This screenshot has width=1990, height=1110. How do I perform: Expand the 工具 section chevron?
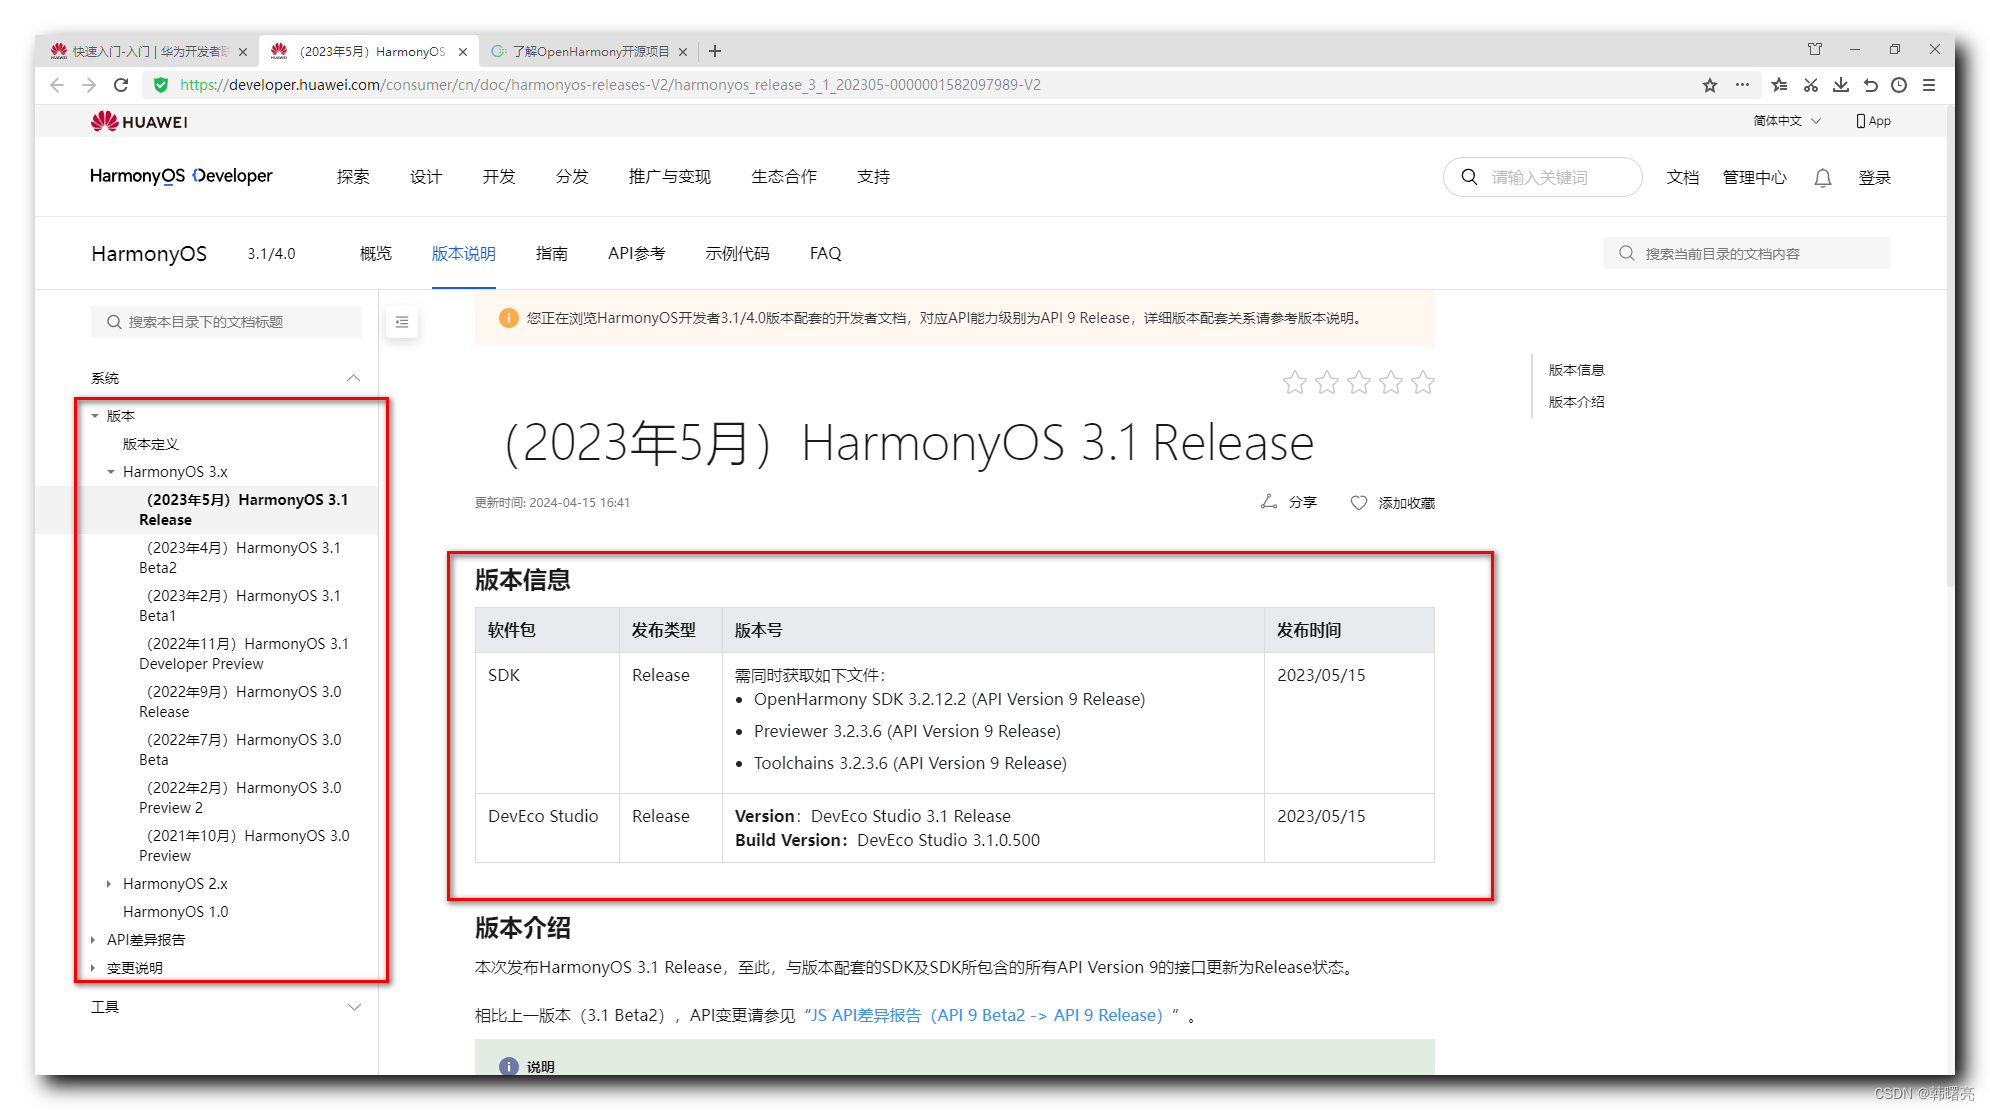[x=353, y=1007]
